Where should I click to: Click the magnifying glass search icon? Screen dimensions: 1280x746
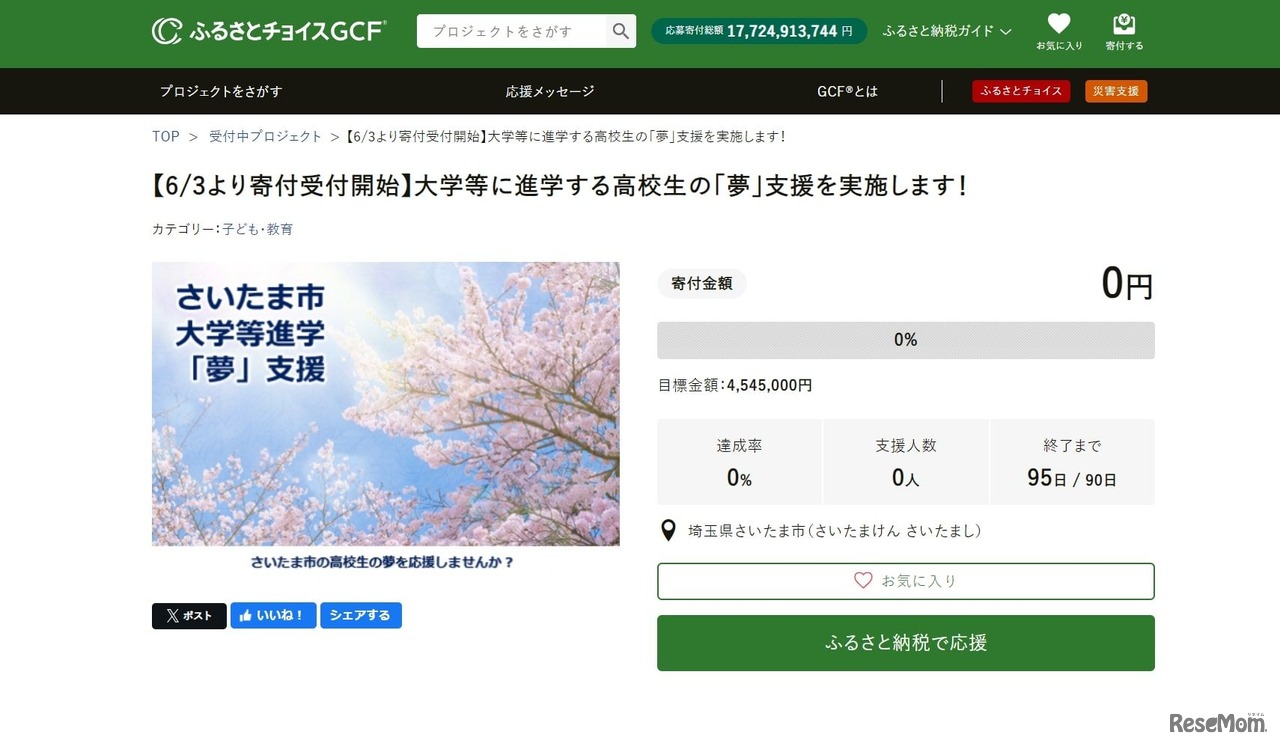pyautogui.click(x=621, y=31)
